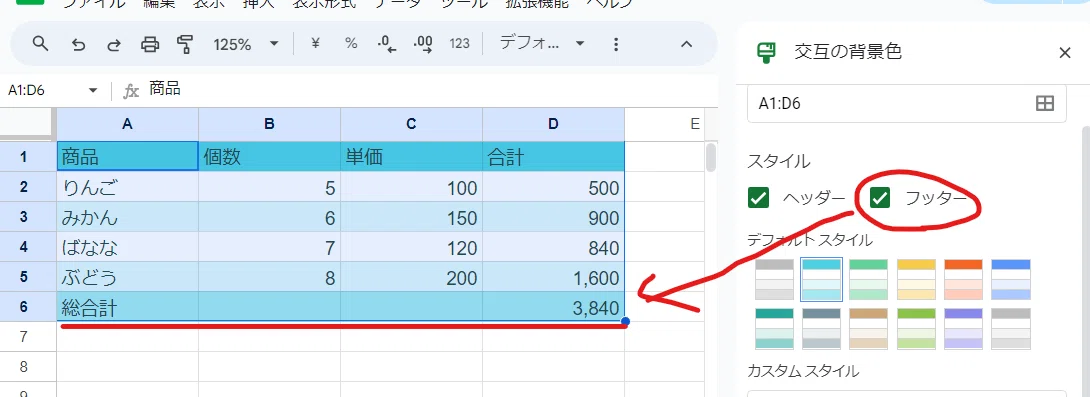Click the A1:D6 range field in side panel
1090x397 pixels.
click(x=906, y=104)
